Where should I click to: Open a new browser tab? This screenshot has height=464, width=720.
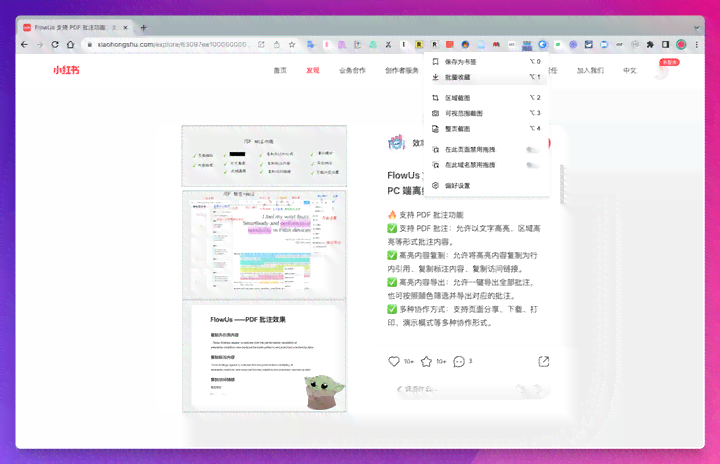coord(144,28)
